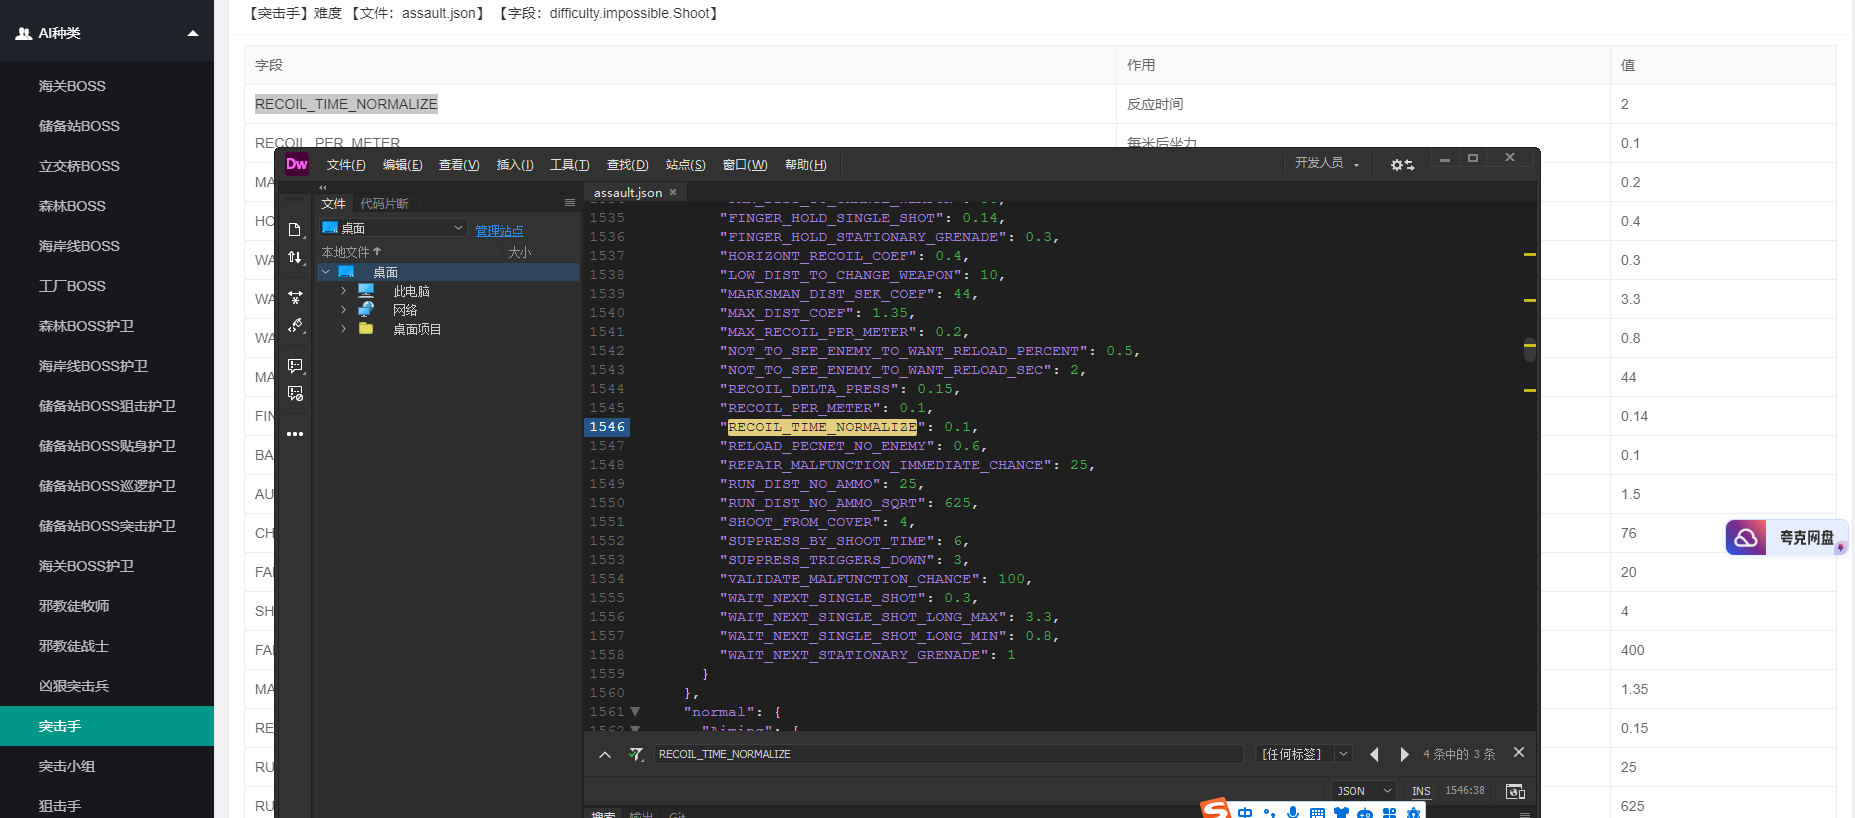Click the RECOIL_TIME_NORMALIZE search input field
1855x818 pixels.
(x=946, y=754)
